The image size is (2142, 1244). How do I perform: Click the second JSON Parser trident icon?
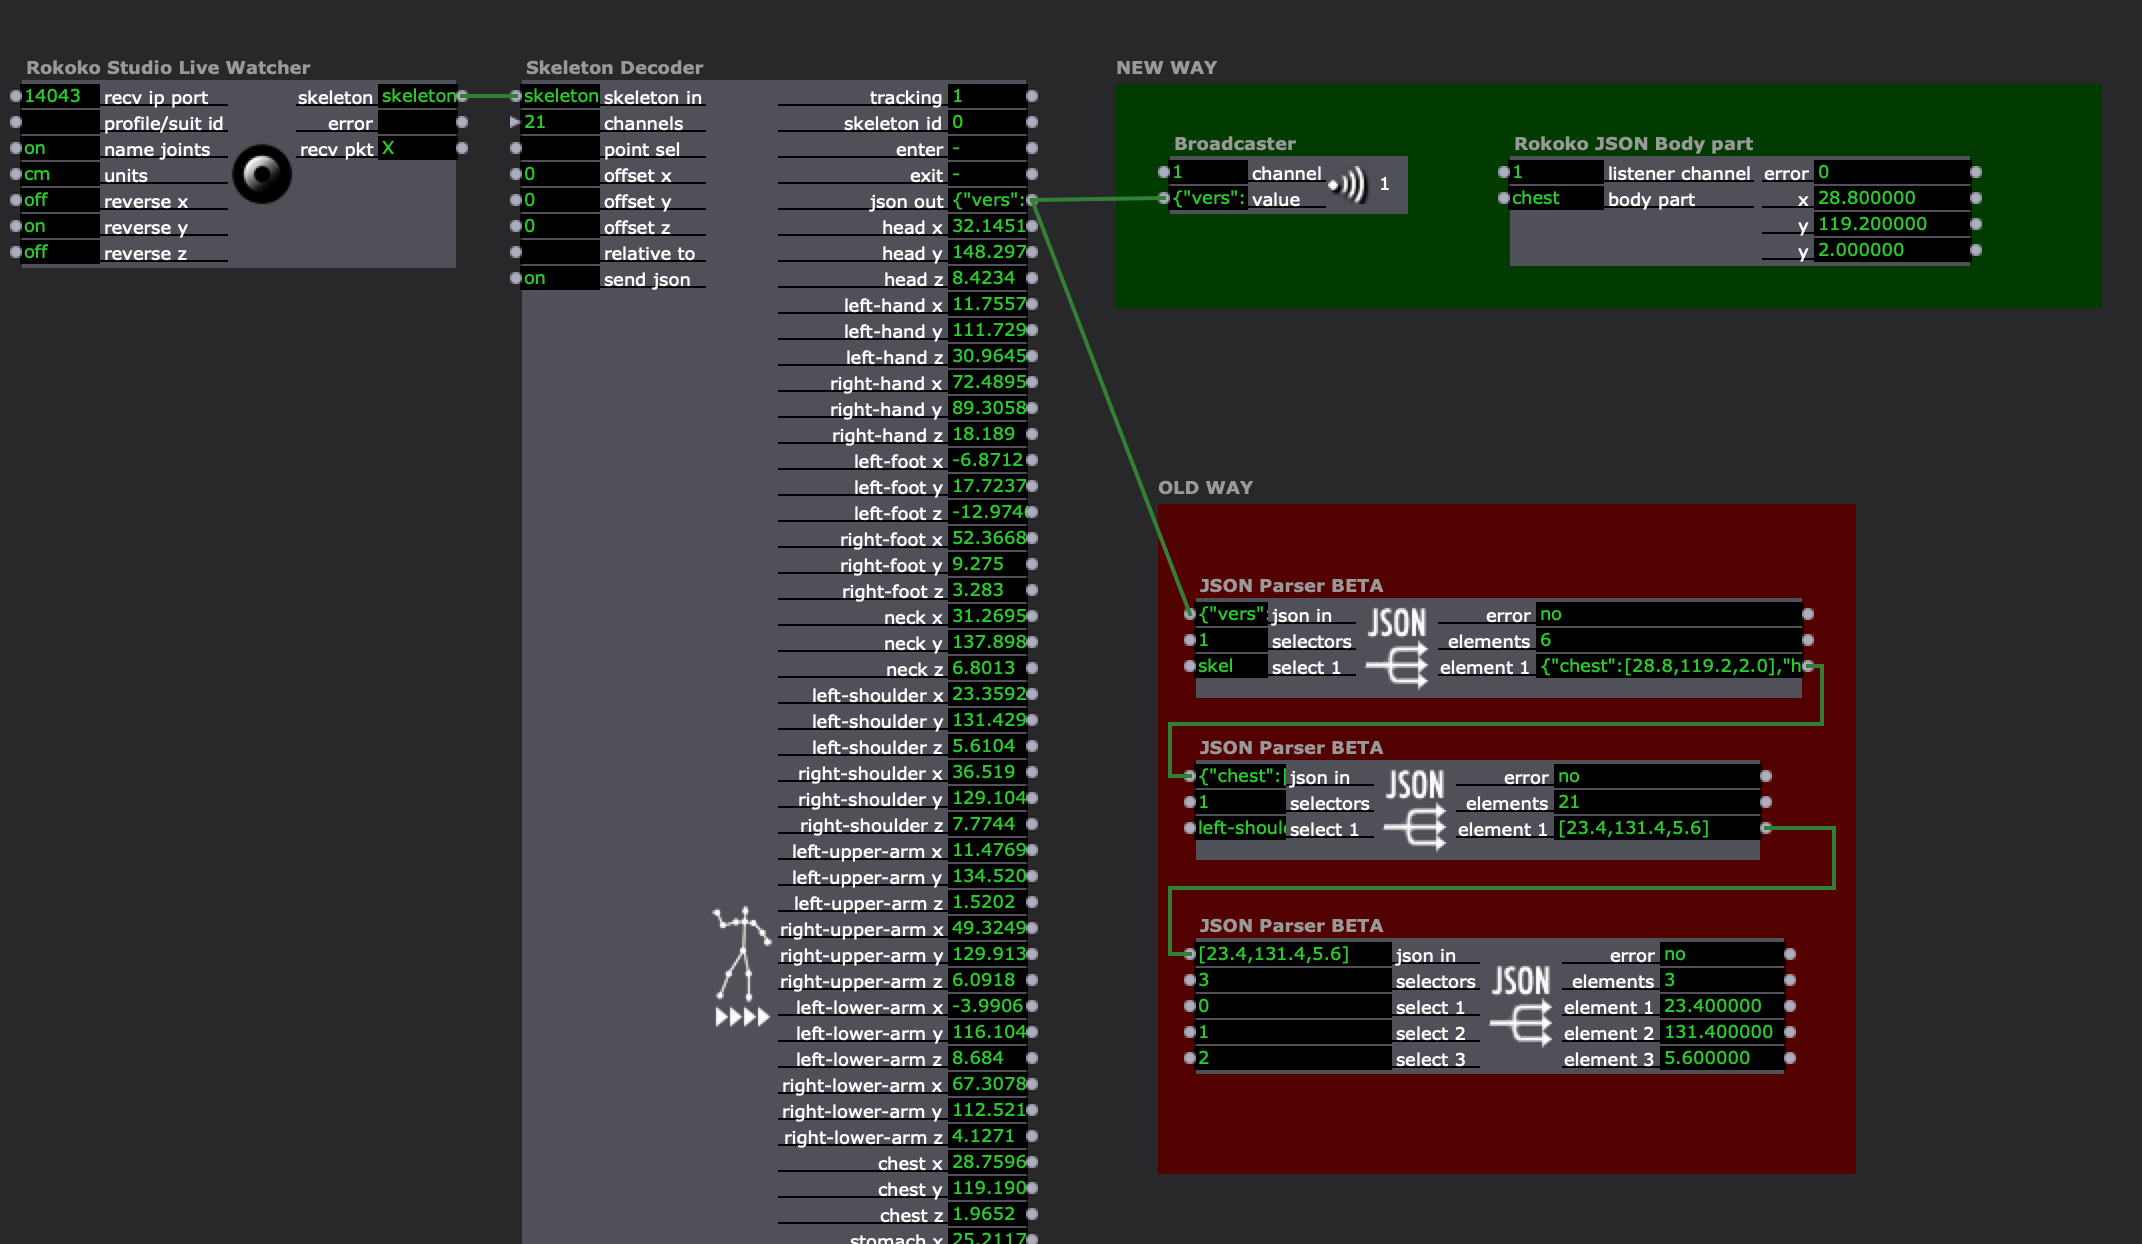pyautogui.click(x=1415, y=827)
